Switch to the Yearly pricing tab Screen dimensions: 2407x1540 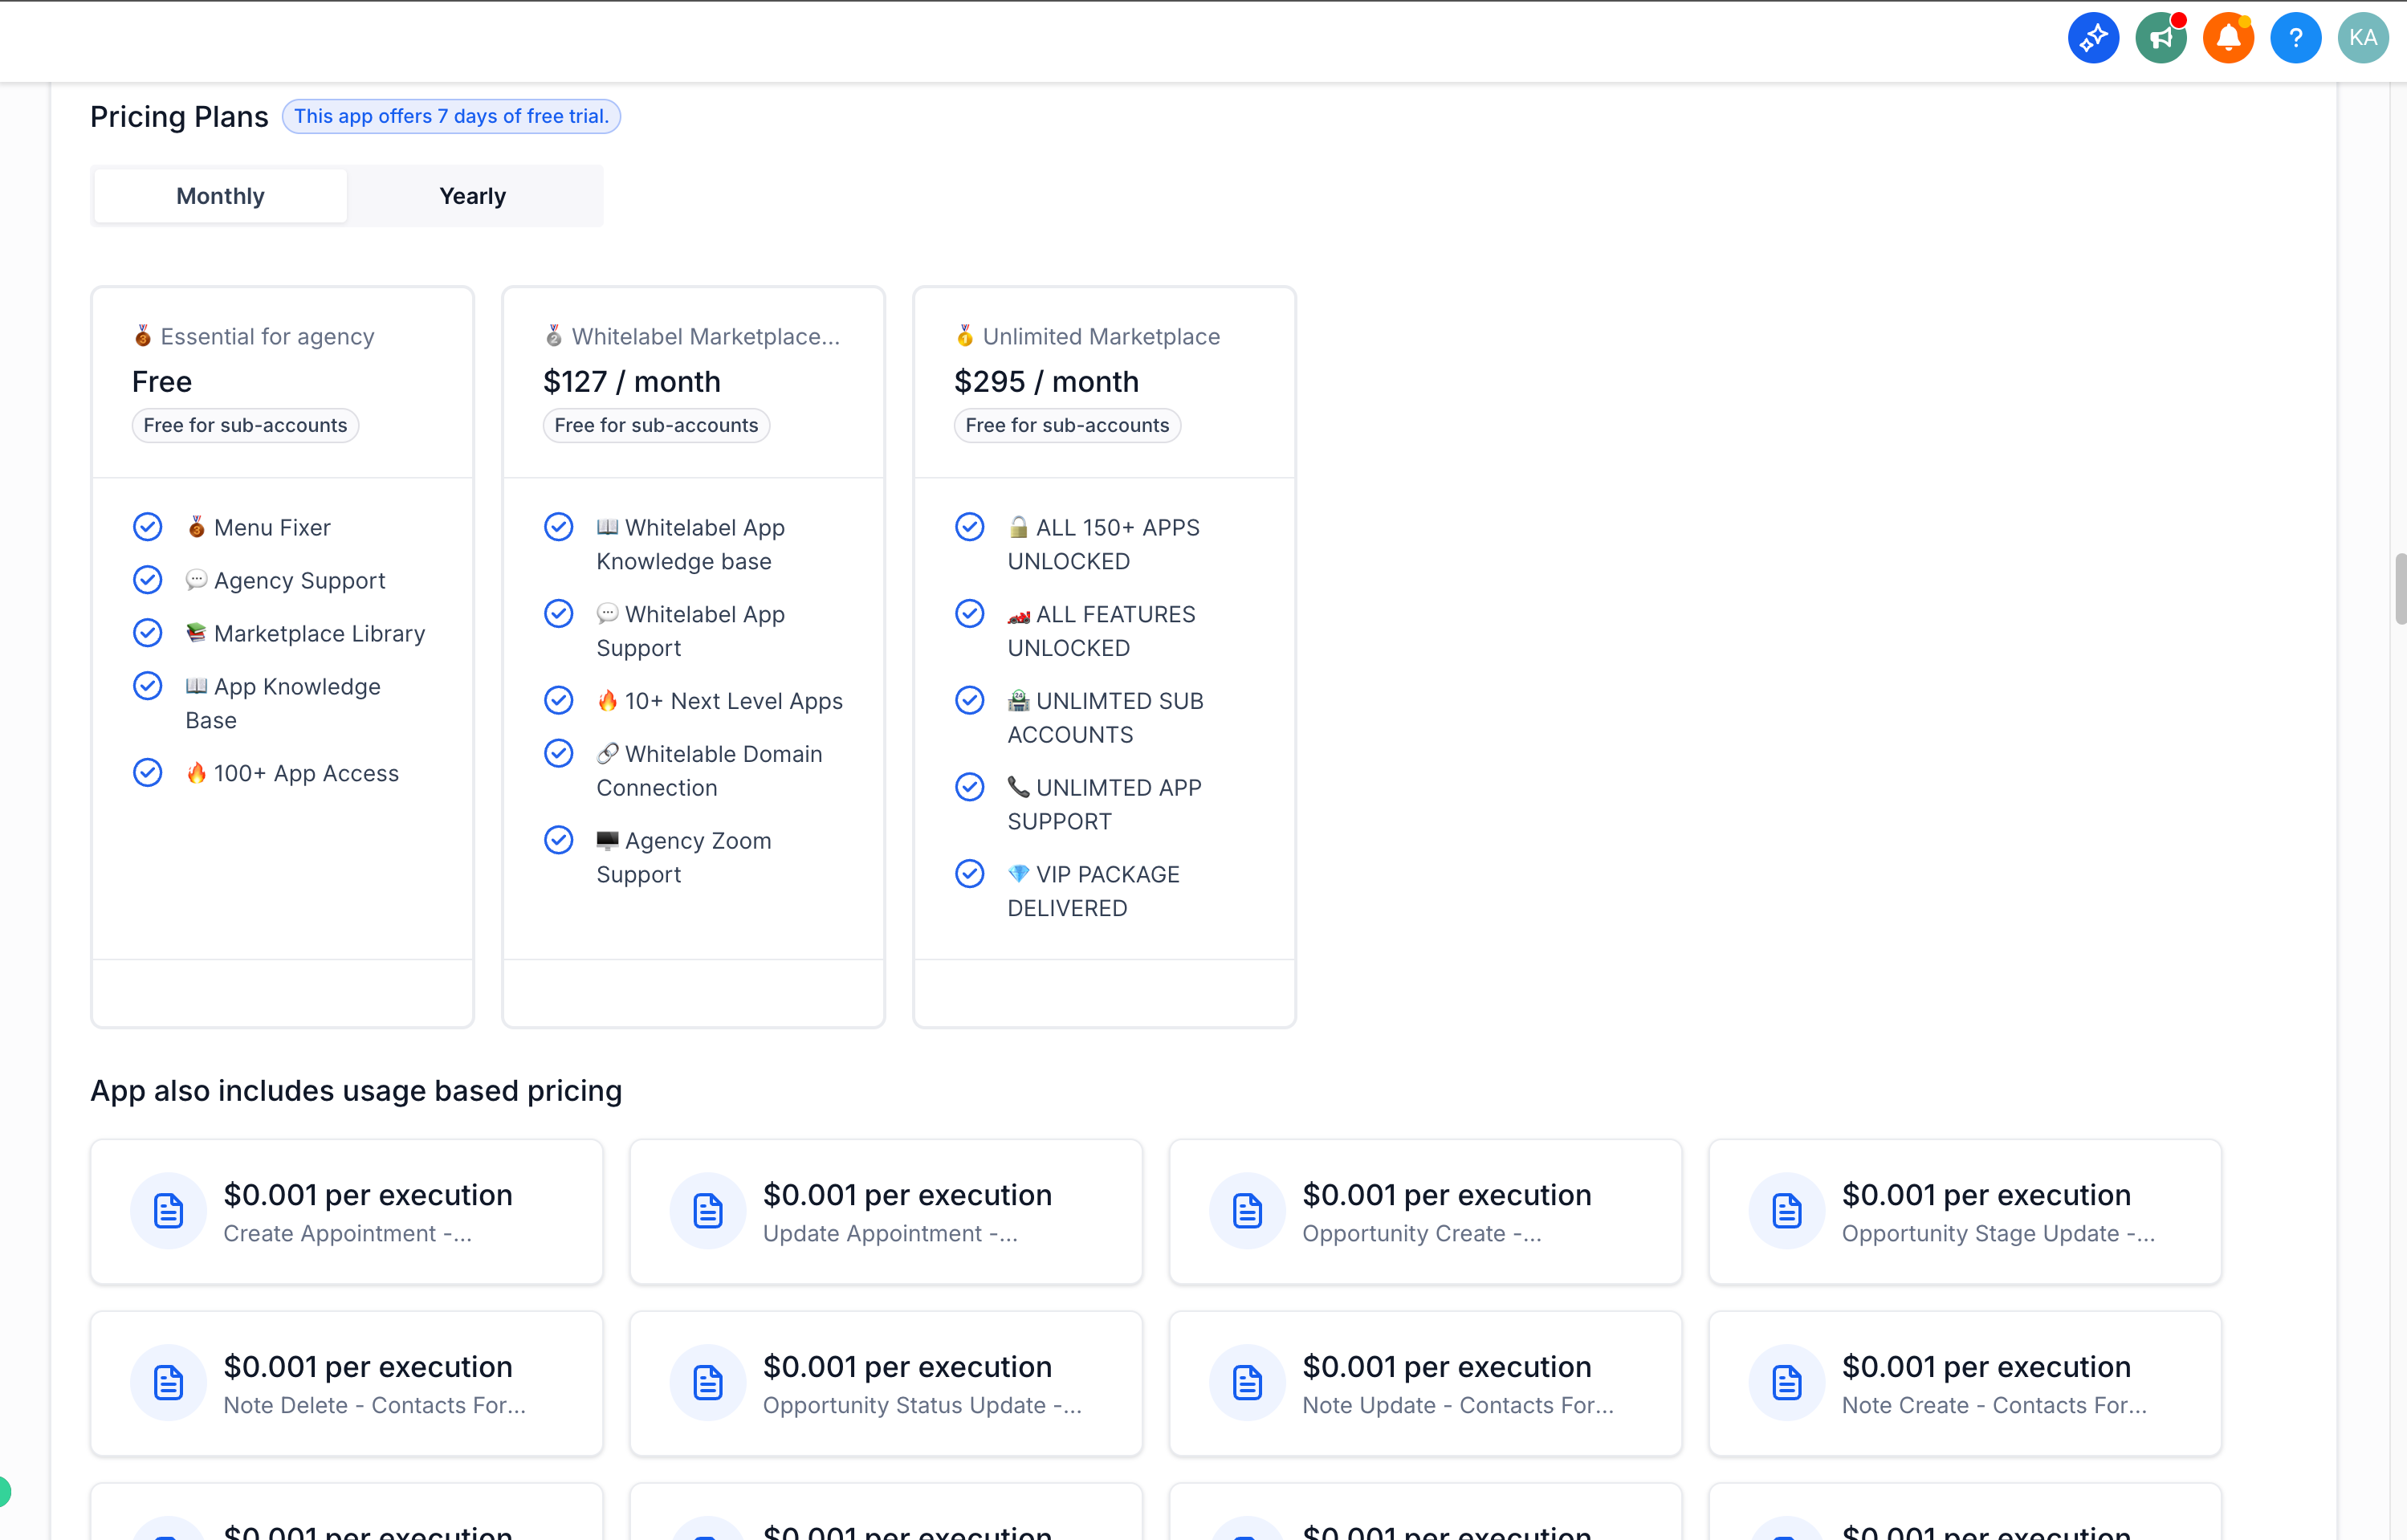(x=473, y=196)
